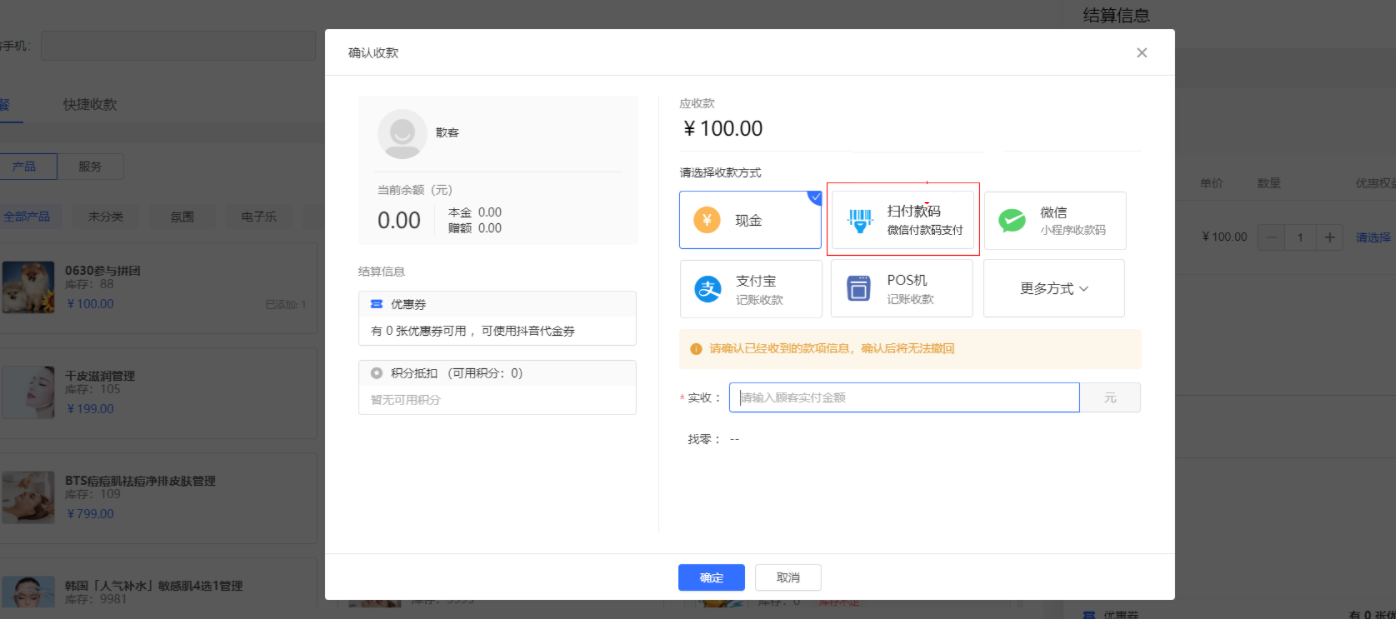Click the POS terminal icon
The width and height of the screenshot is (1396, 619).
click(x=859, y=289)
